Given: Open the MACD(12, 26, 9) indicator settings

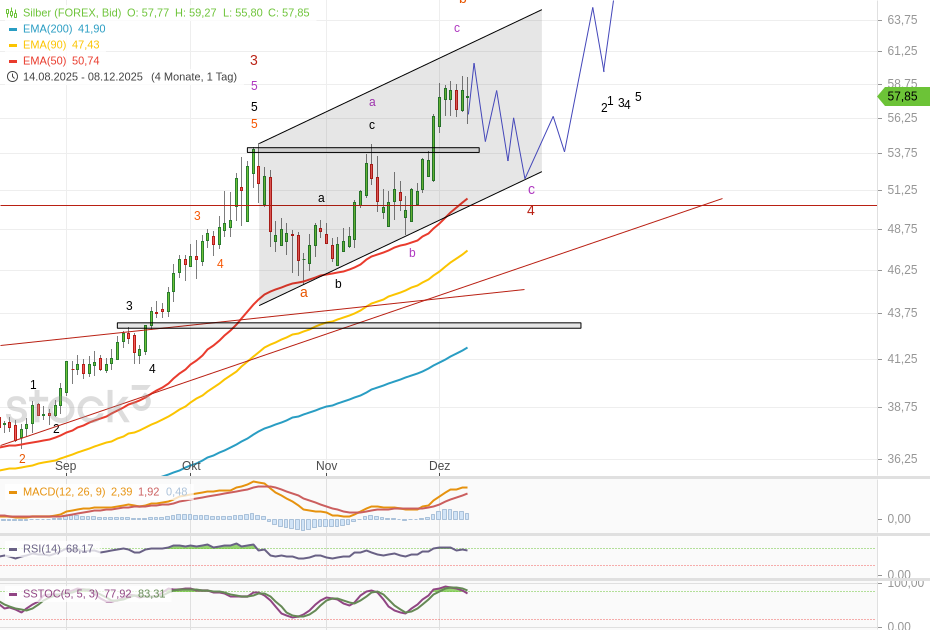Looking at the screenshot, I should click(x=64, y=492).
